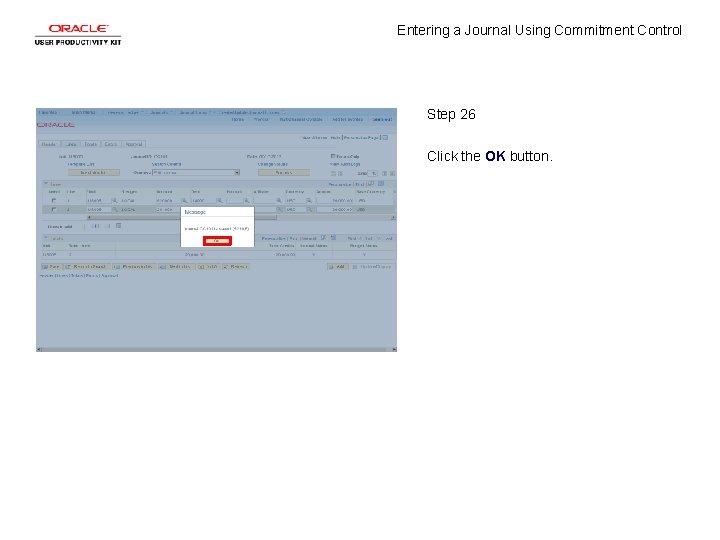Open Affiliate lookup icon on line 2
This screenshot has width=720, height=540.
(x=279, y=209)
